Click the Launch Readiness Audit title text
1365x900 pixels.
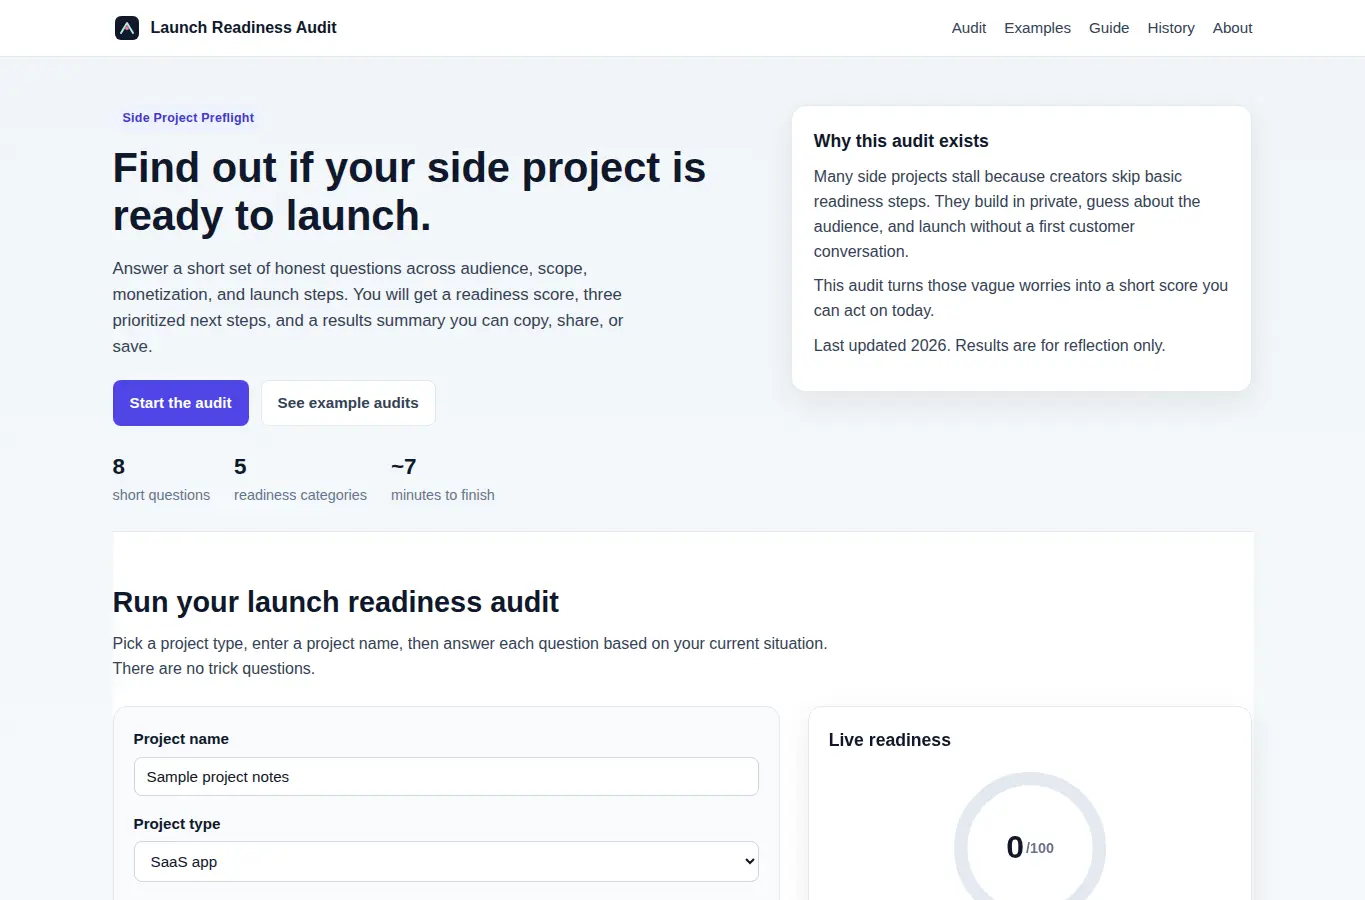click(x=243, y=28)
